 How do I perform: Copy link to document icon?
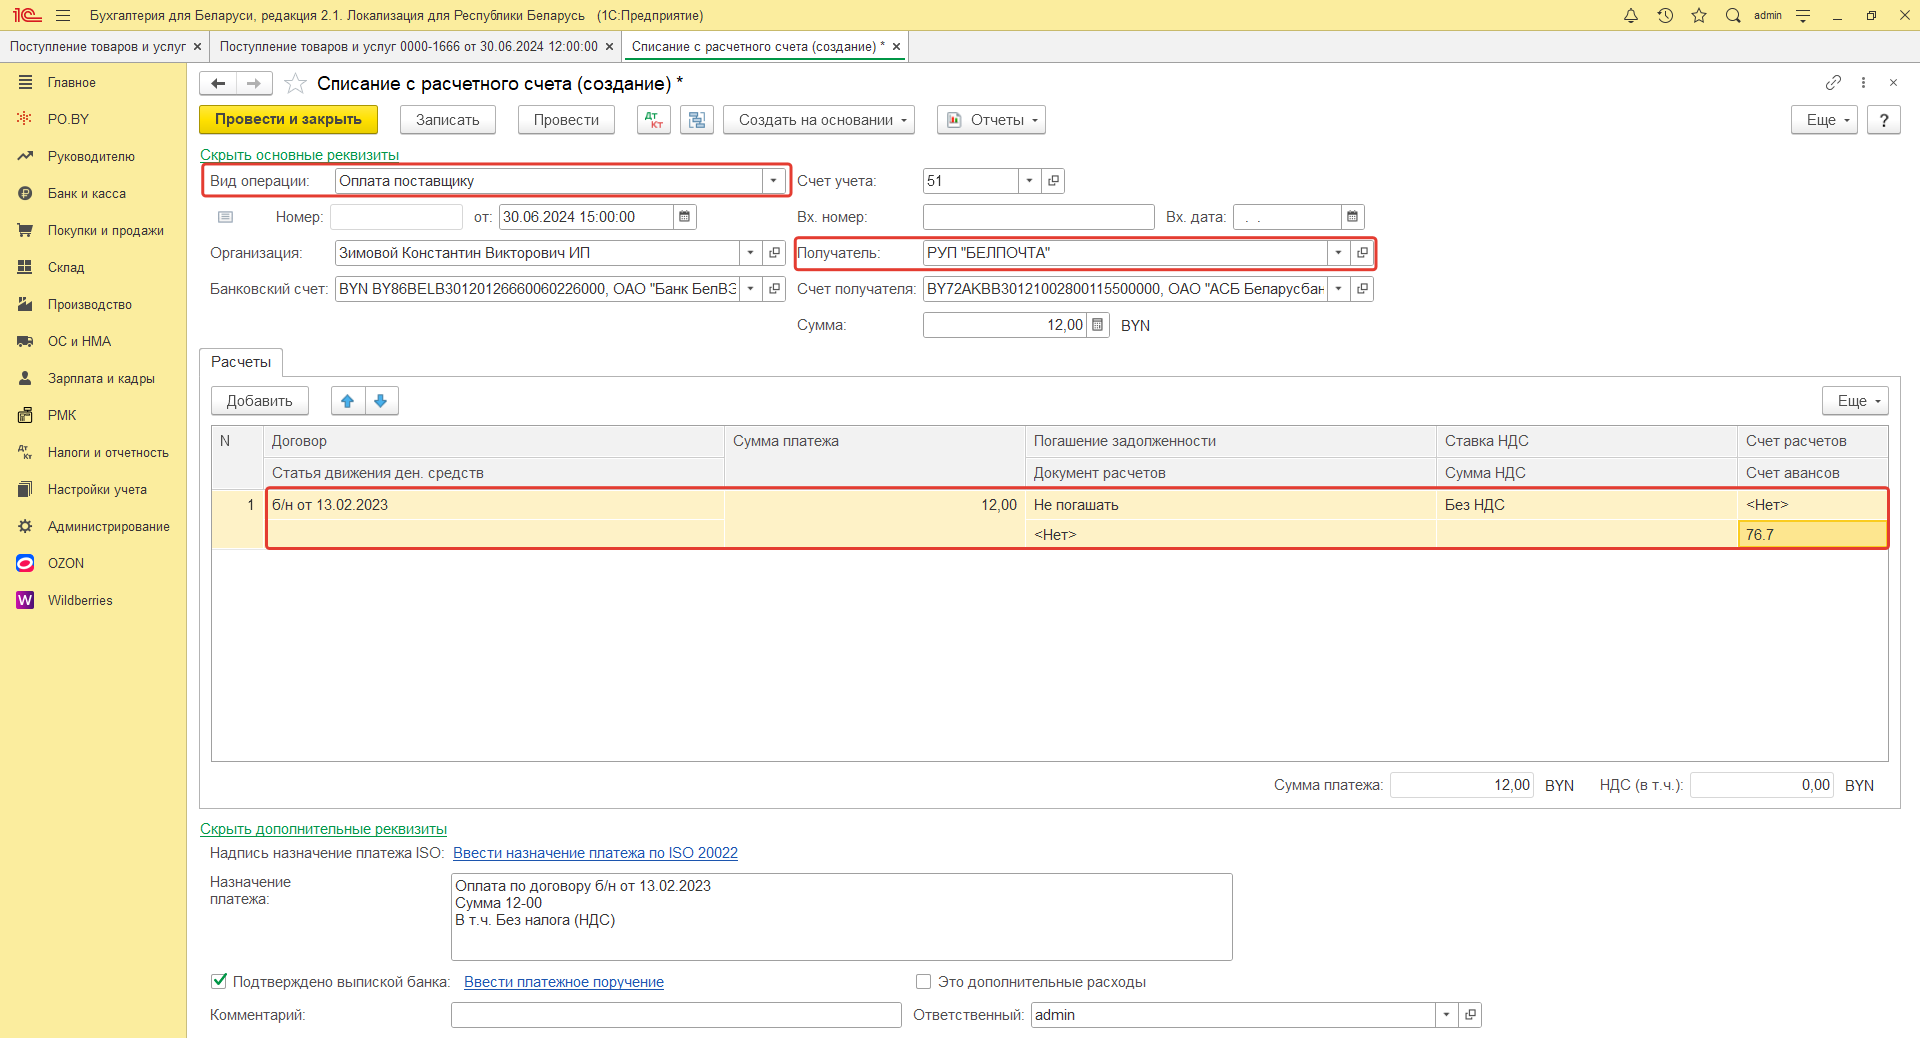click(x=1833, y=83)
